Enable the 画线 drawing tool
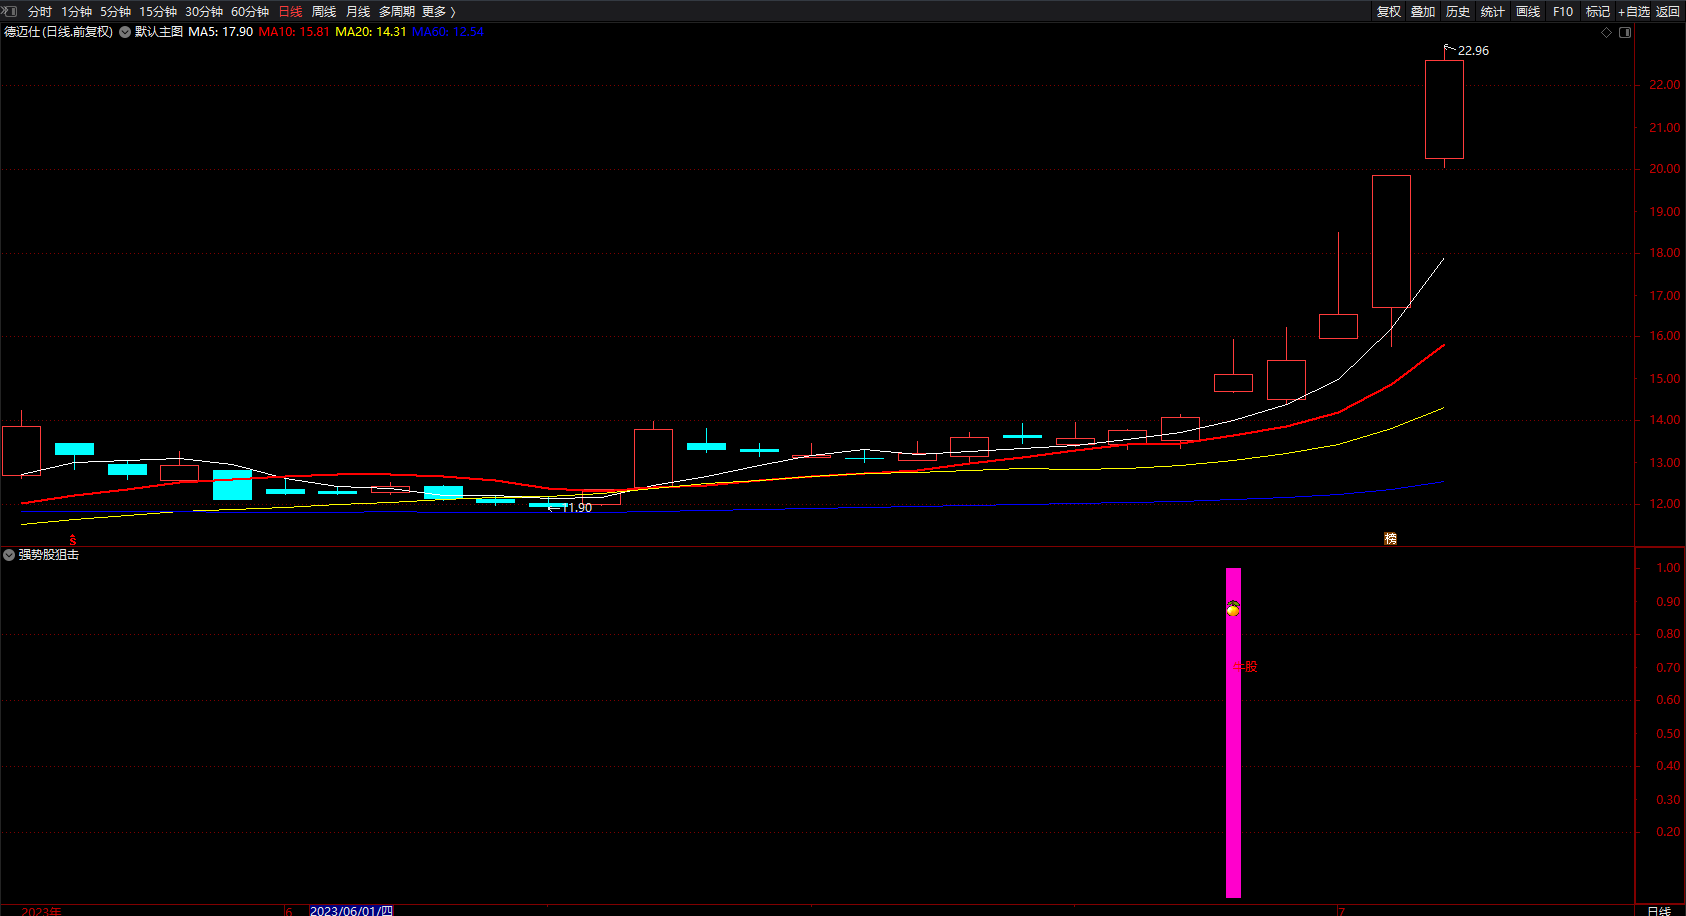1686x916 pixels. pos(1528,12)
